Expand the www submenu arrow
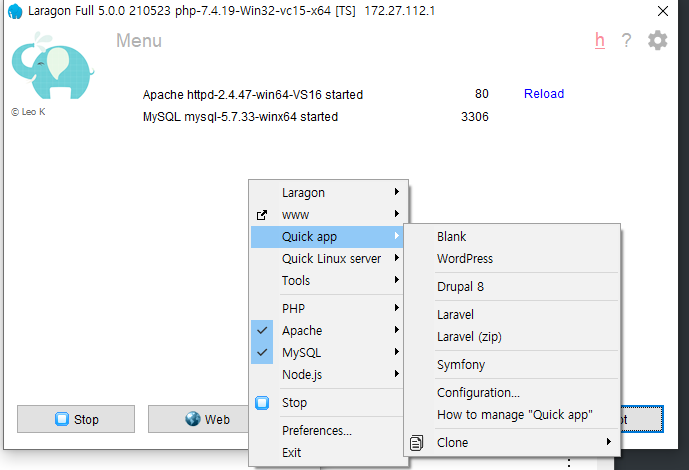The image size is (689, 470). tap(396, 213)
